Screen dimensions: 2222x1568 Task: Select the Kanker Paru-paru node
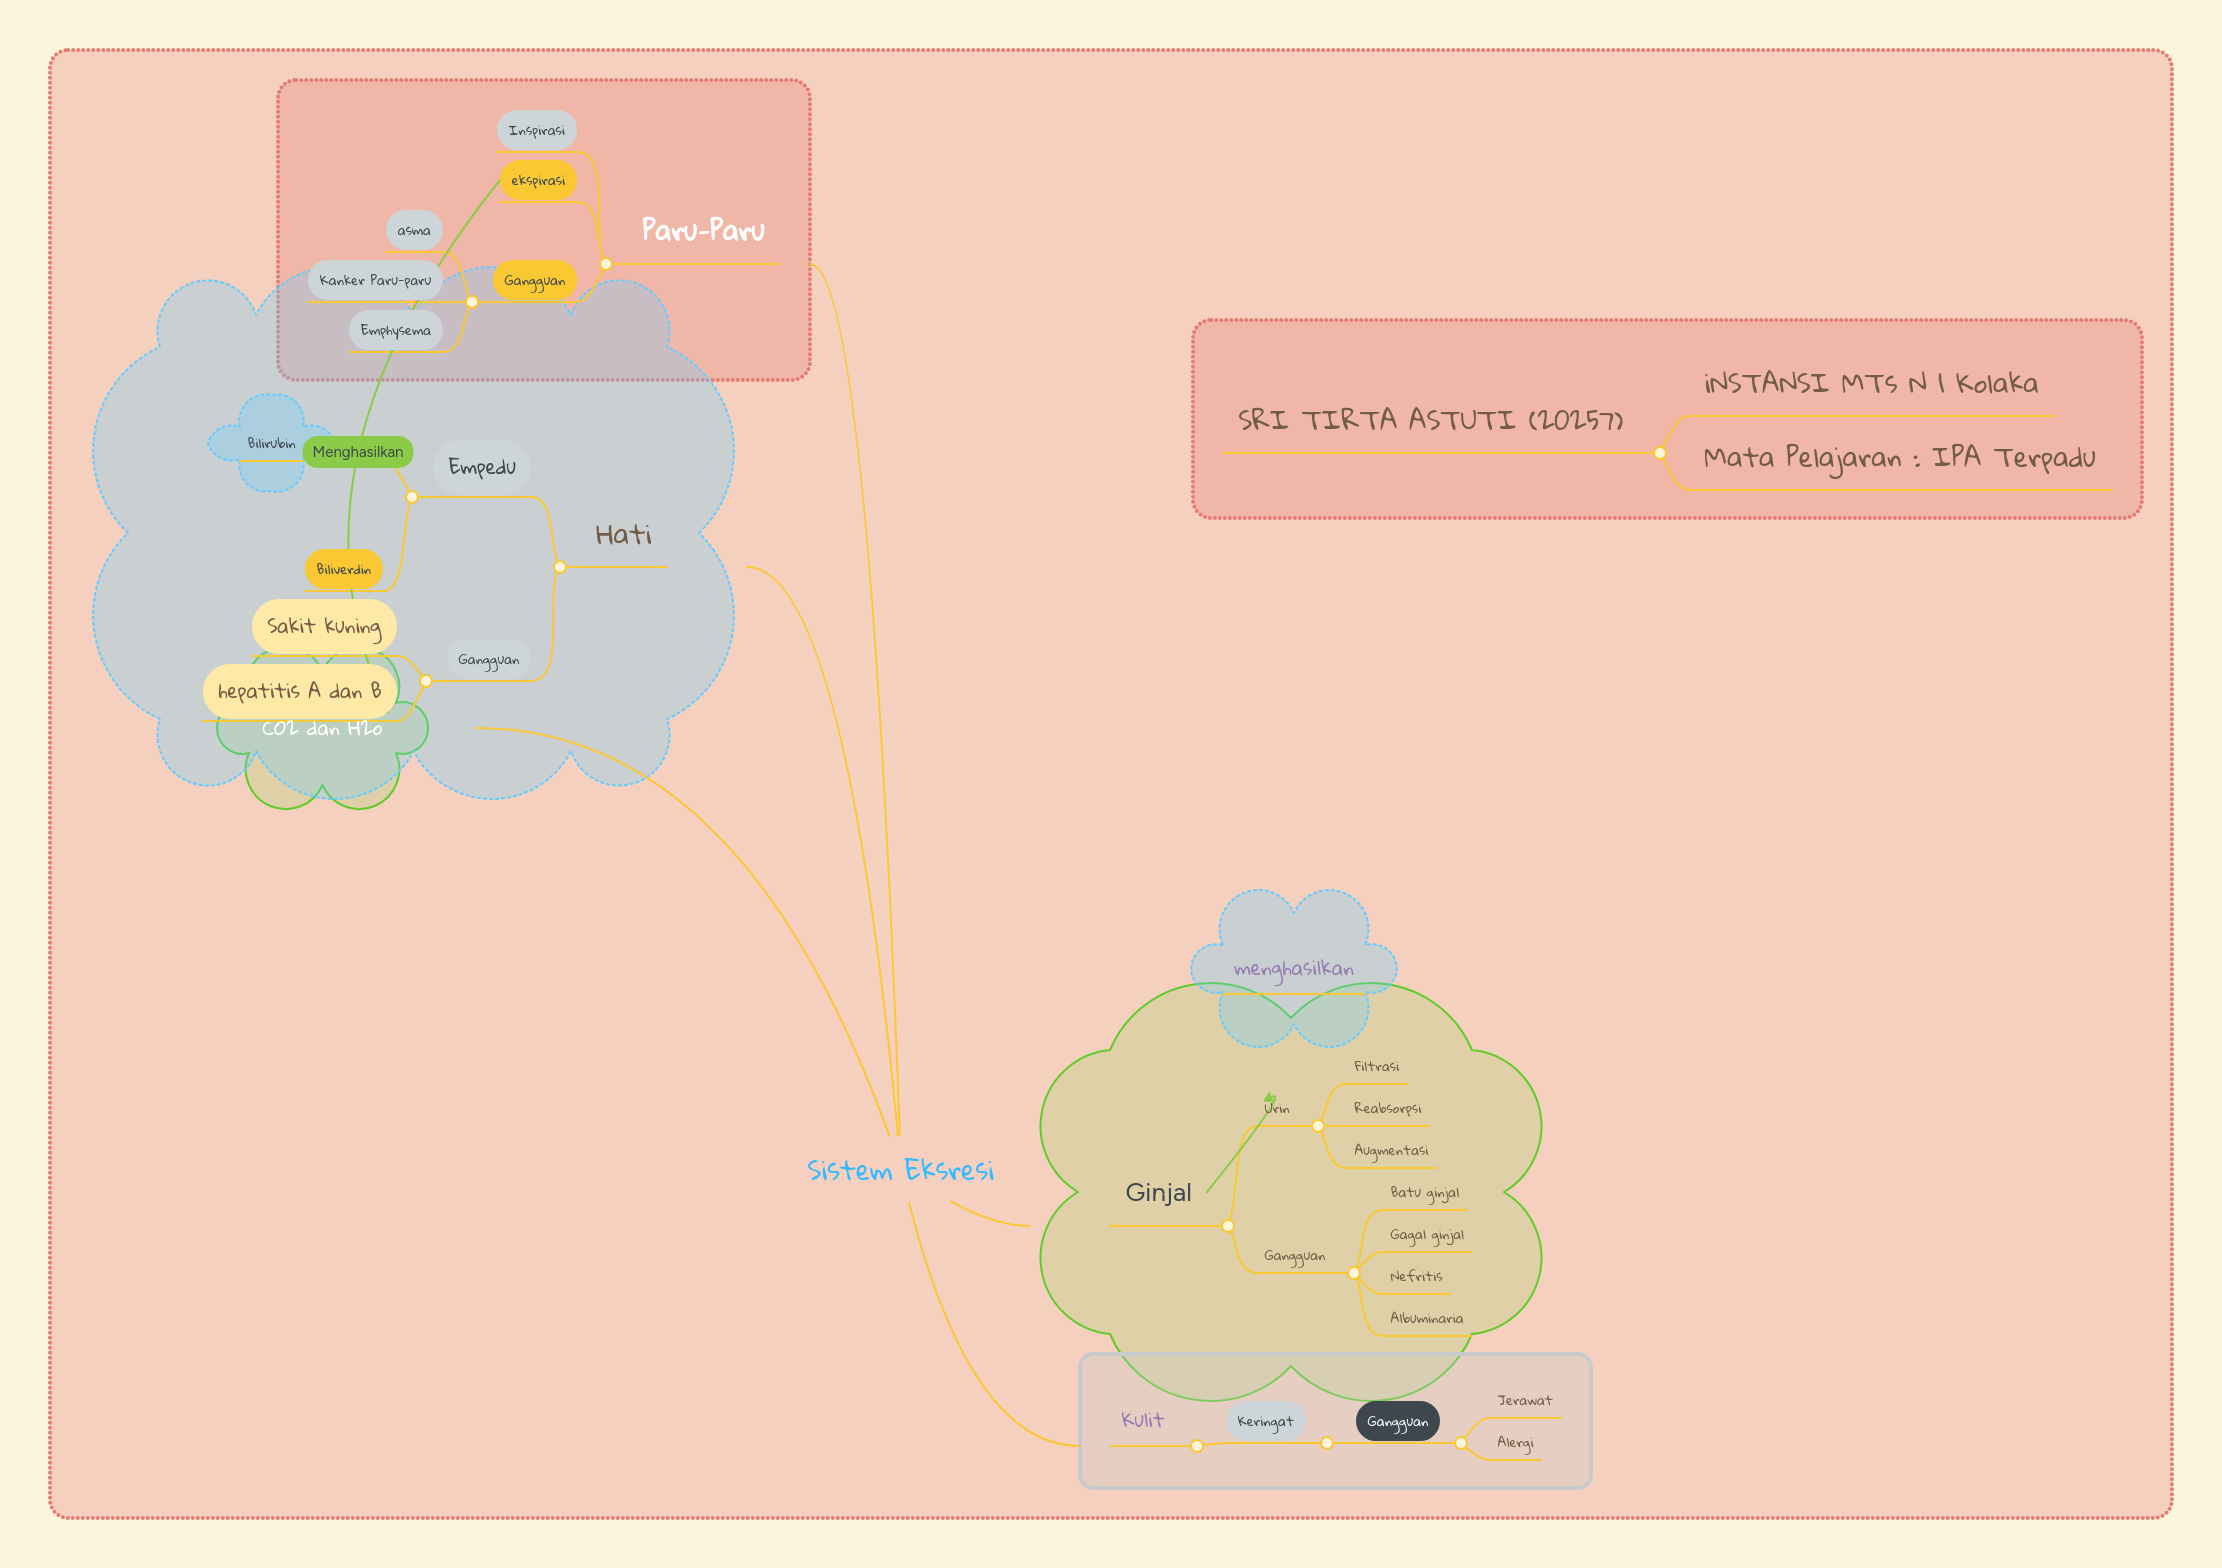tap(375, 281)
